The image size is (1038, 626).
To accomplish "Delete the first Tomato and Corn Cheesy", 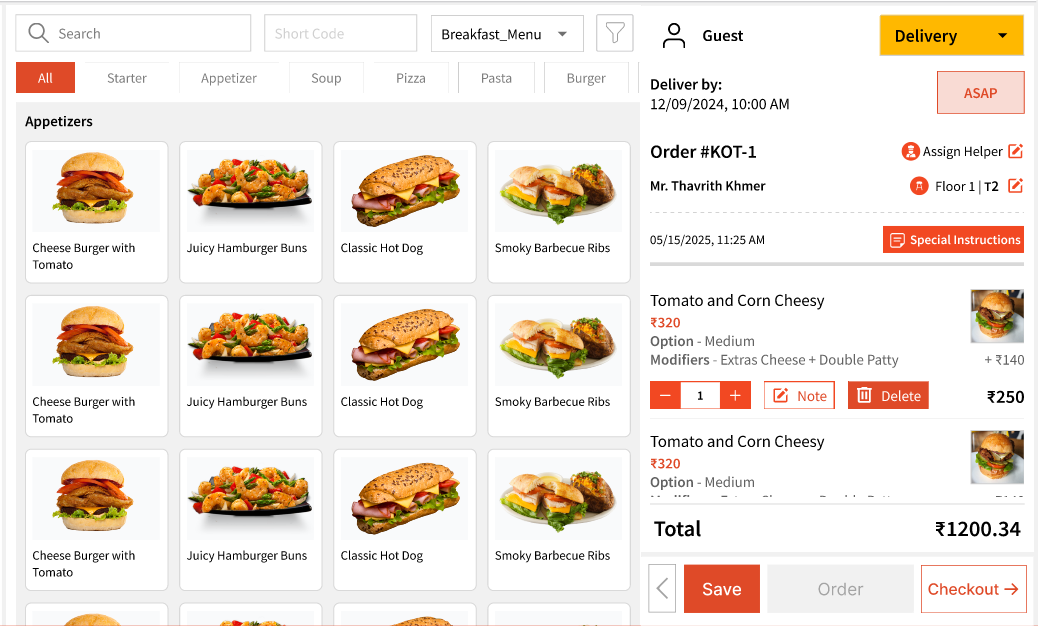I will click(888, 396).
